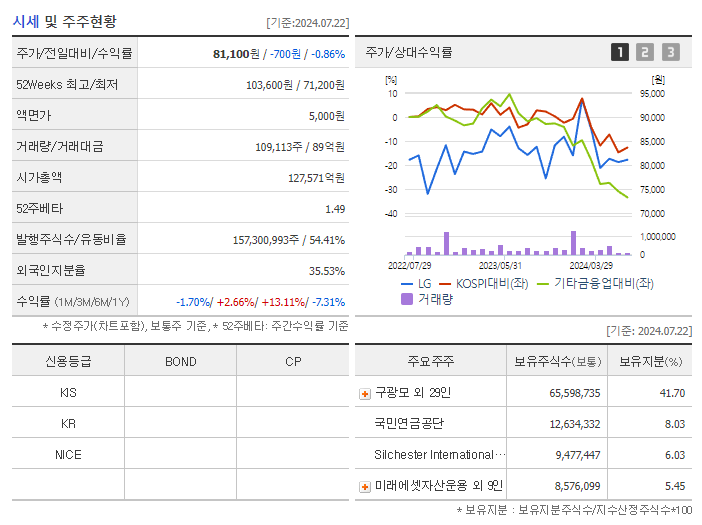Viewport: 702px width, 525px height.
Task: Expand 구광모 외 29인 shareholder group
Action: (365, 394)
